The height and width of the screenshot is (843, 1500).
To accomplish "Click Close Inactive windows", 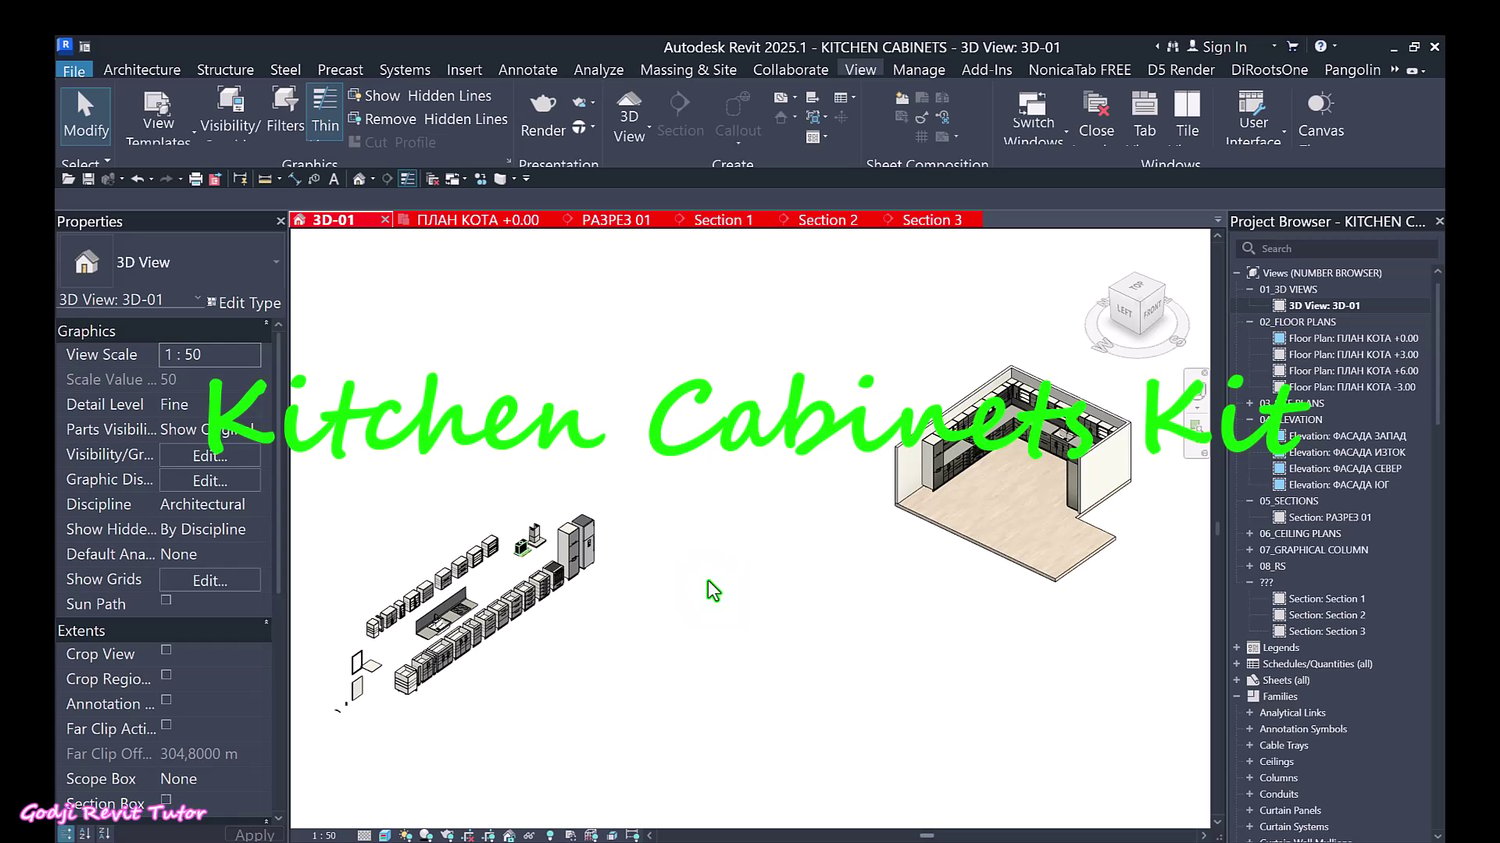I will [1096, 116].
